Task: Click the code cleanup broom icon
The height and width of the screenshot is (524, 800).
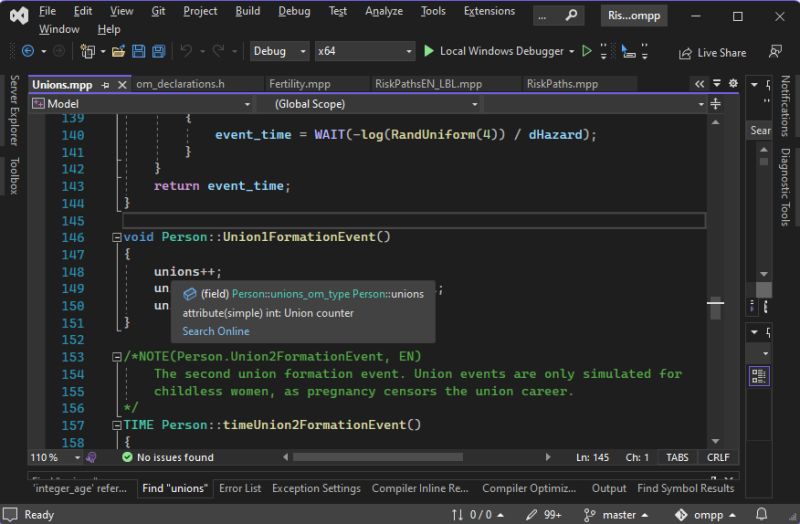Action: [91, 457]
